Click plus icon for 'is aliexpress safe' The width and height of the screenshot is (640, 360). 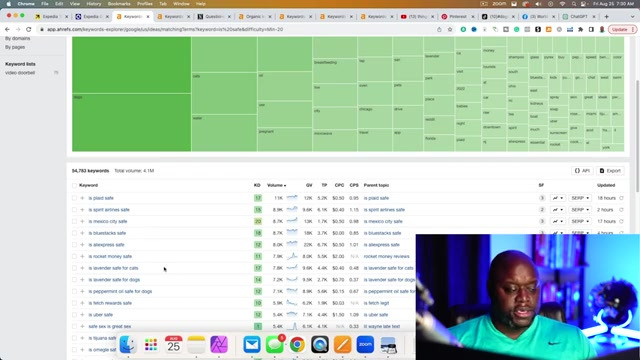[x=82, y=245]
